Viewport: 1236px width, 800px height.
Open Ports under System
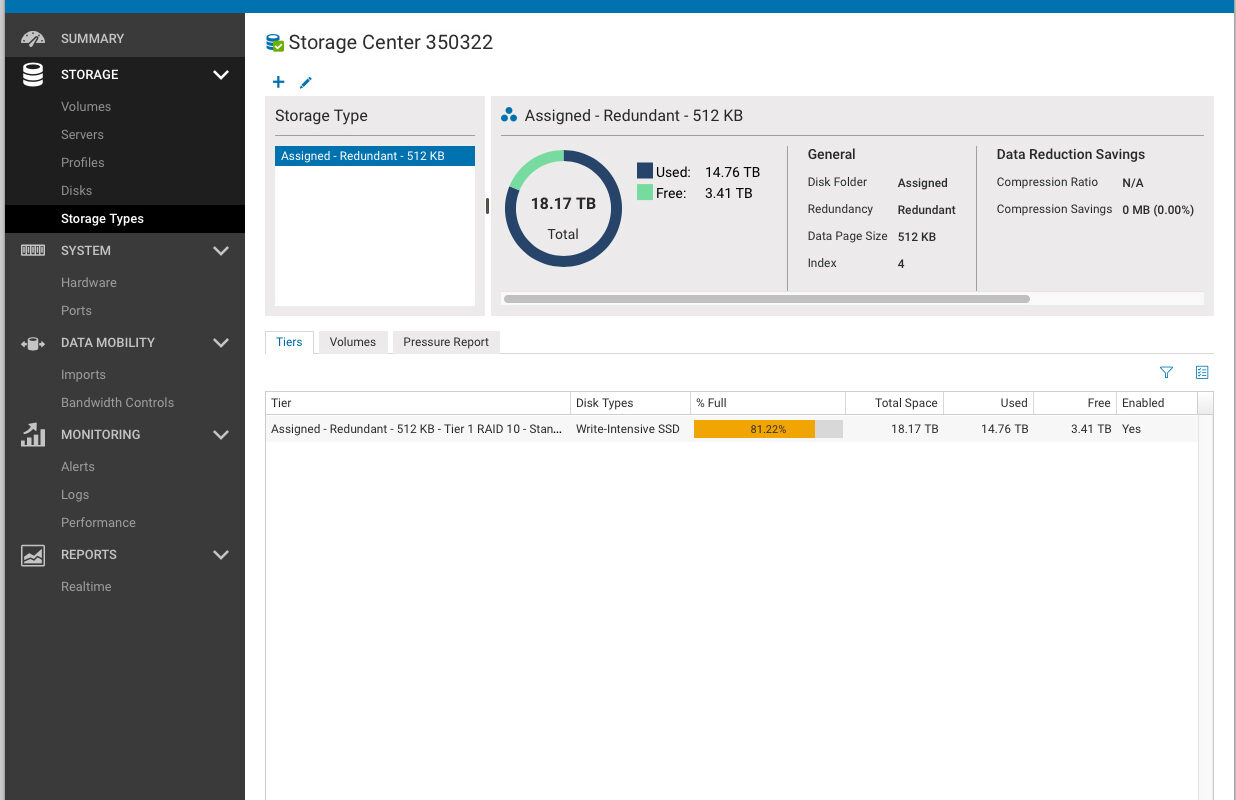point(76,311)
